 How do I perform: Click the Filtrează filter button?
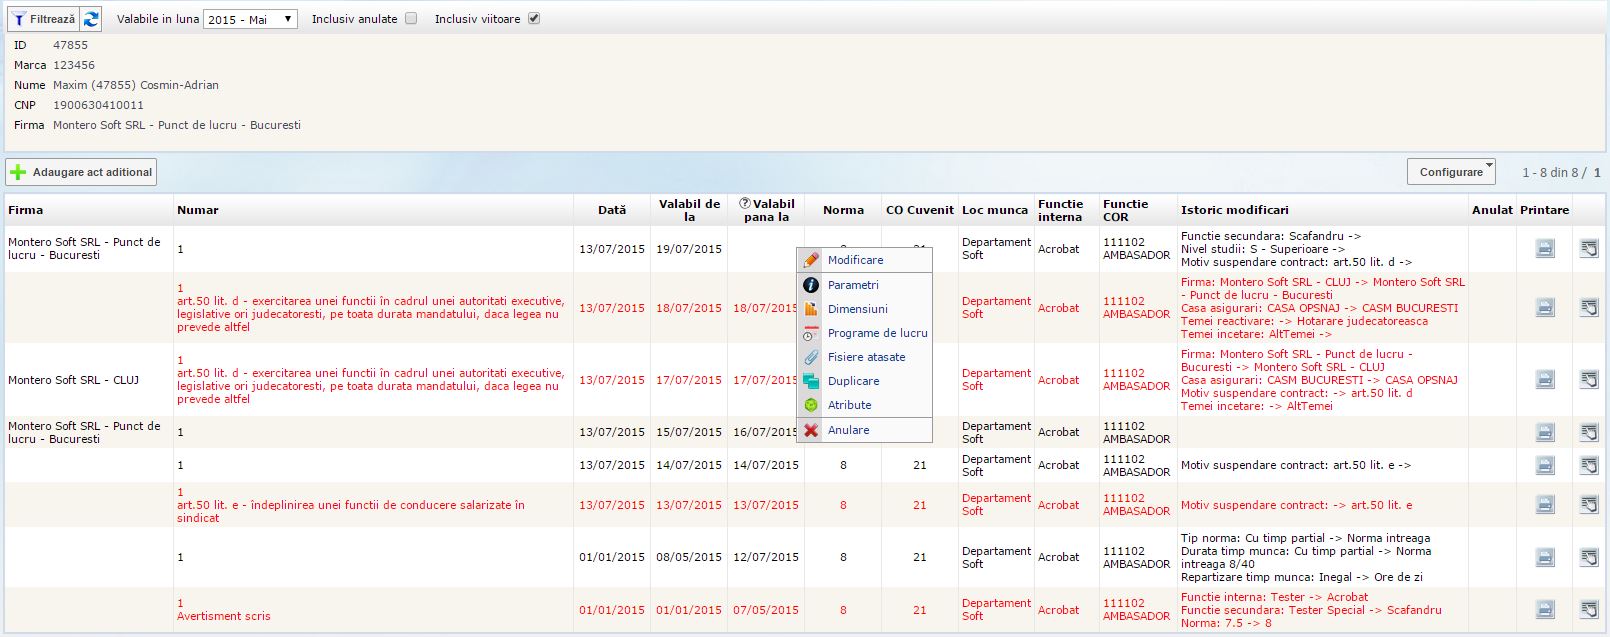[43, 19]
